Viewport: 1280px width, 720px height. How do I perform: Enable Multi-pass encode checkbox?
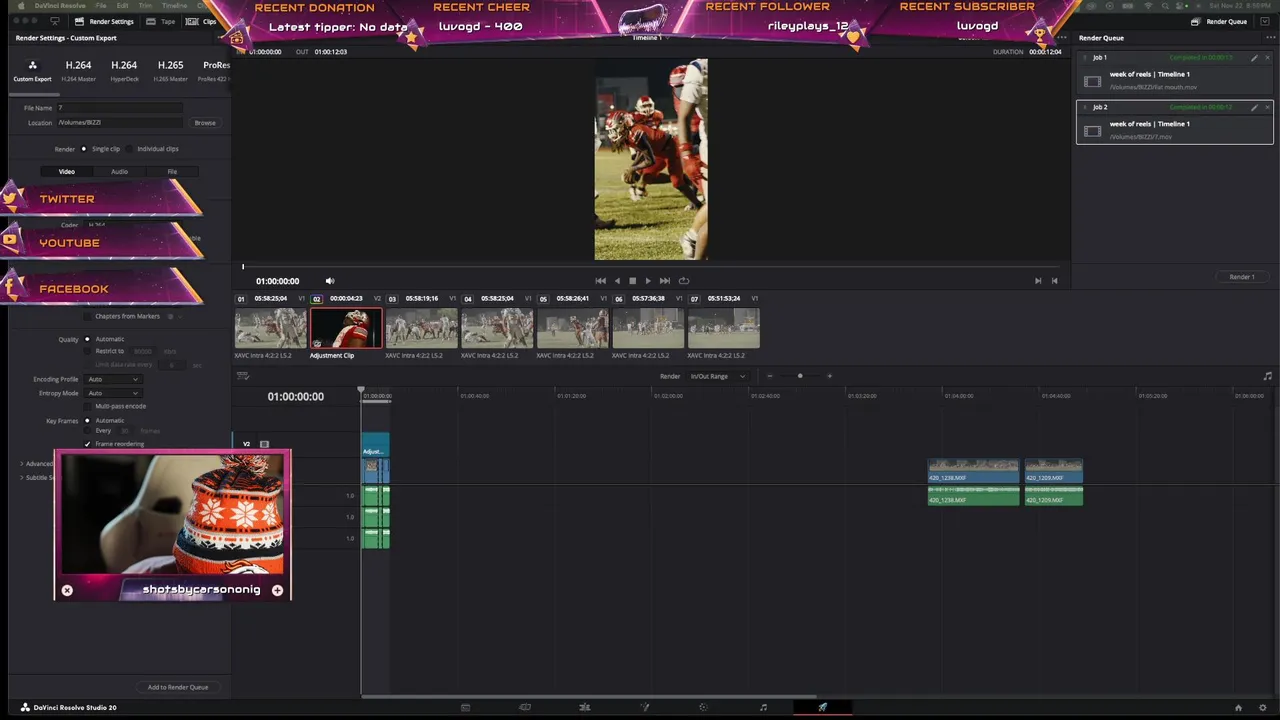coord(88,406)
